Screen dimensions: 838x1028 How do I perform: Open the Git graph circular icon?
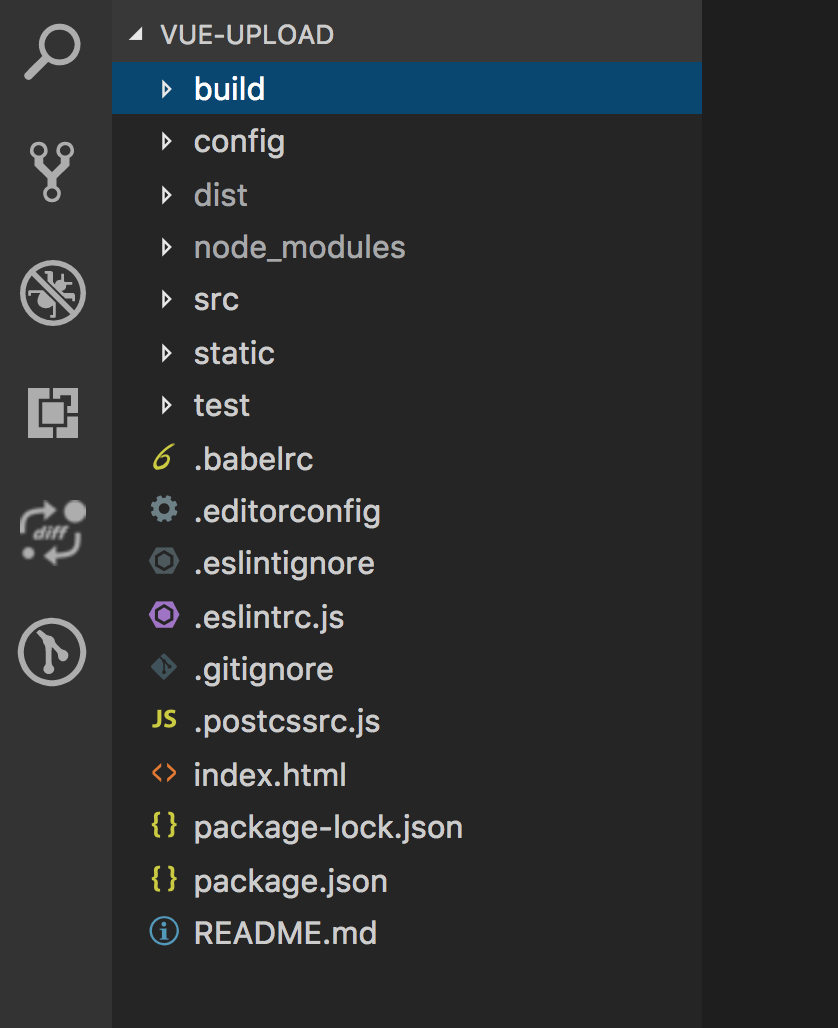(x=52, y=652)
